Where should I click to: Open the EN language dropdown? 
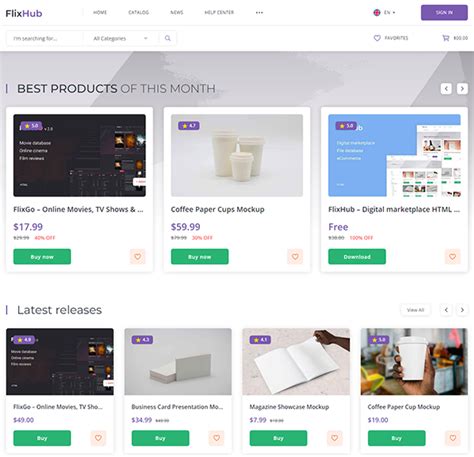(x=389, y=13)
